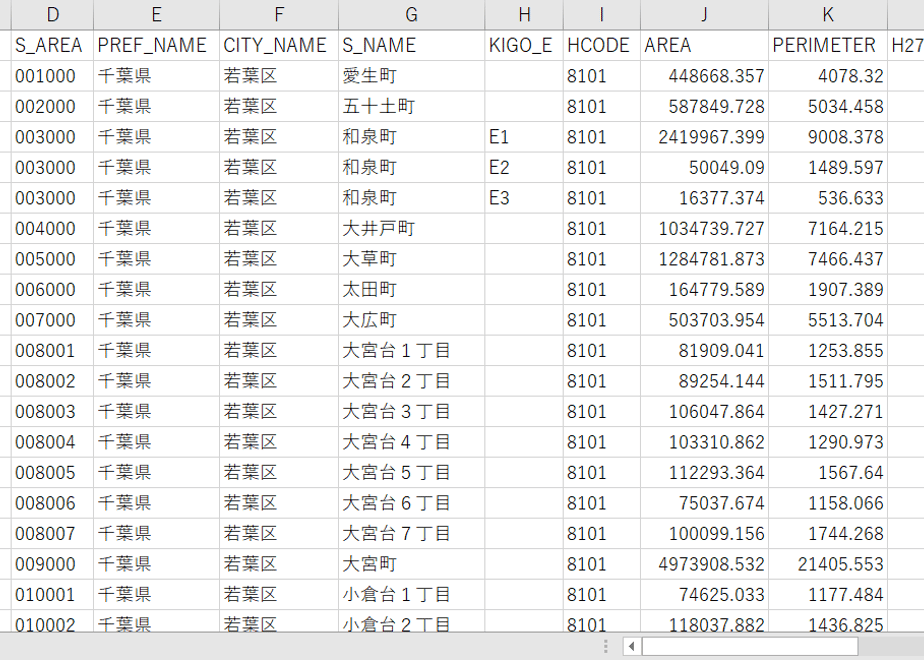
Task: Select area value 448668.357
Action: 704,76
